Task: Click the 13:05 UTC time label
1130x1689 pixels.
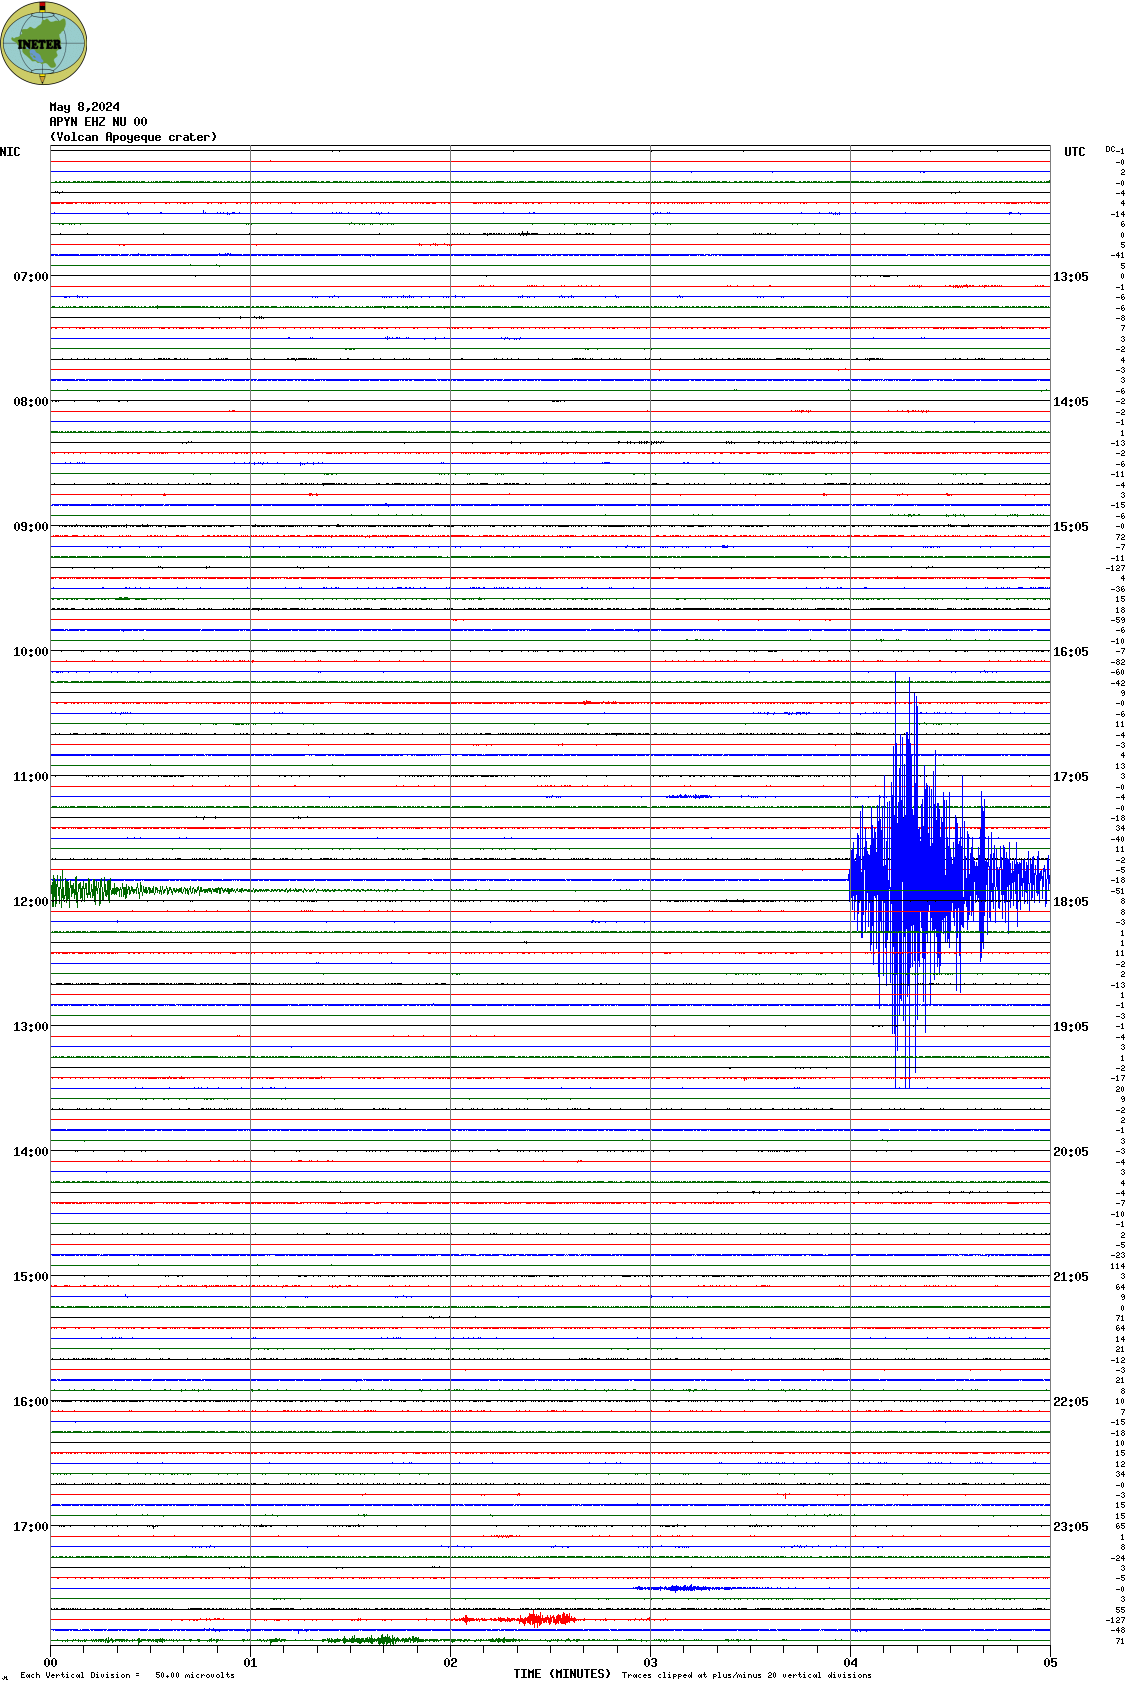Action: [1070, 277]
